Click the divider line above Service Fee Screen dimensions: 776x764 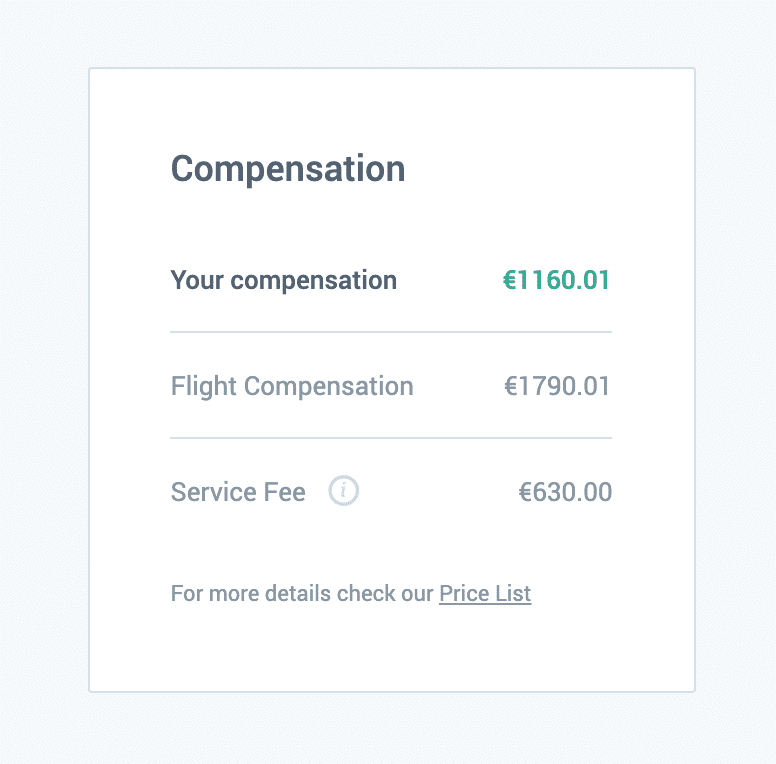tap(391, 438)
